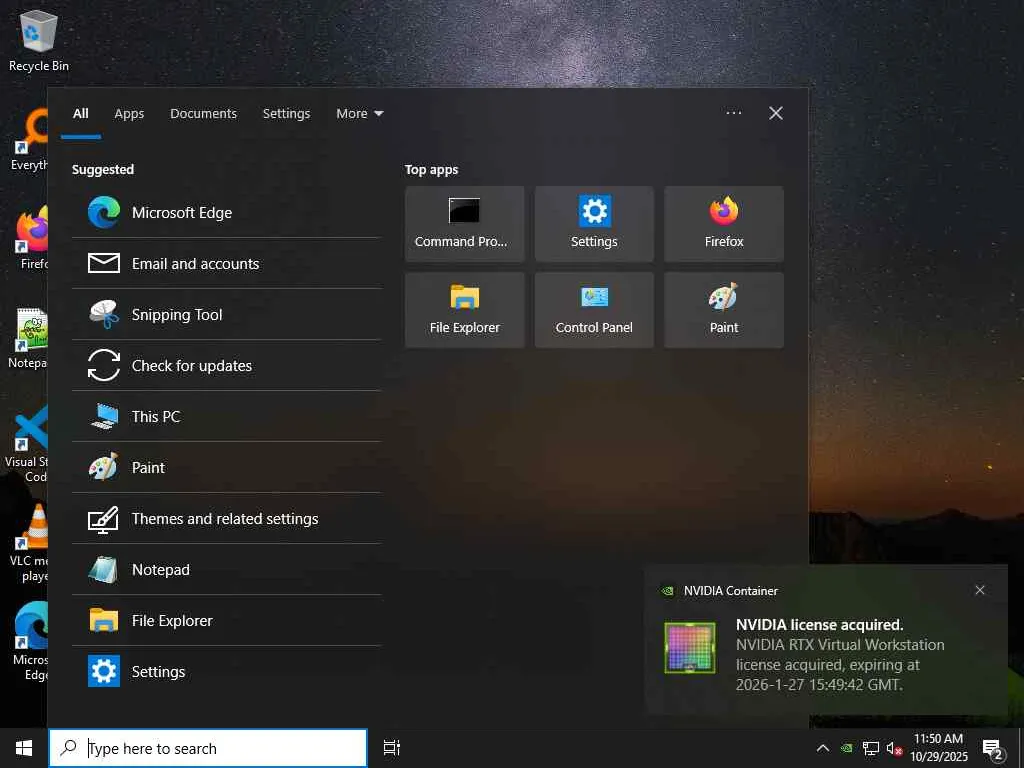Click the taskbar search magnifier icon
This screenshot has width=1024, height=768.
[69, 748]
